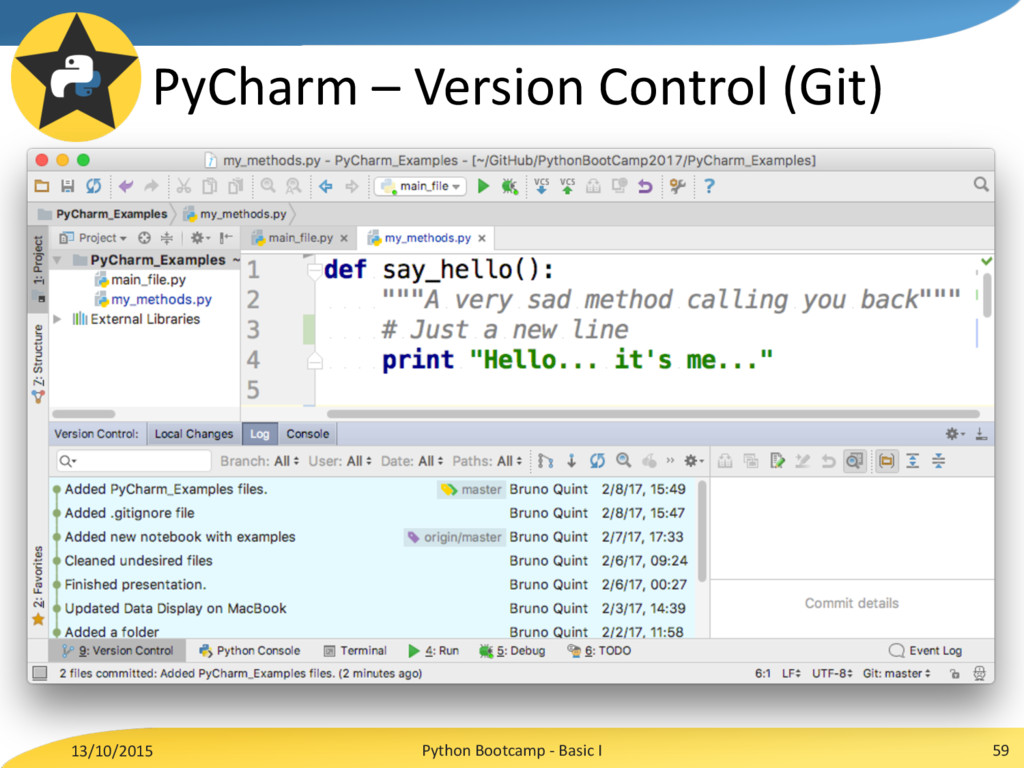The image size is (1024, 768).
Task: Click the blue Back navigation arrow
Action: point(326,187)
